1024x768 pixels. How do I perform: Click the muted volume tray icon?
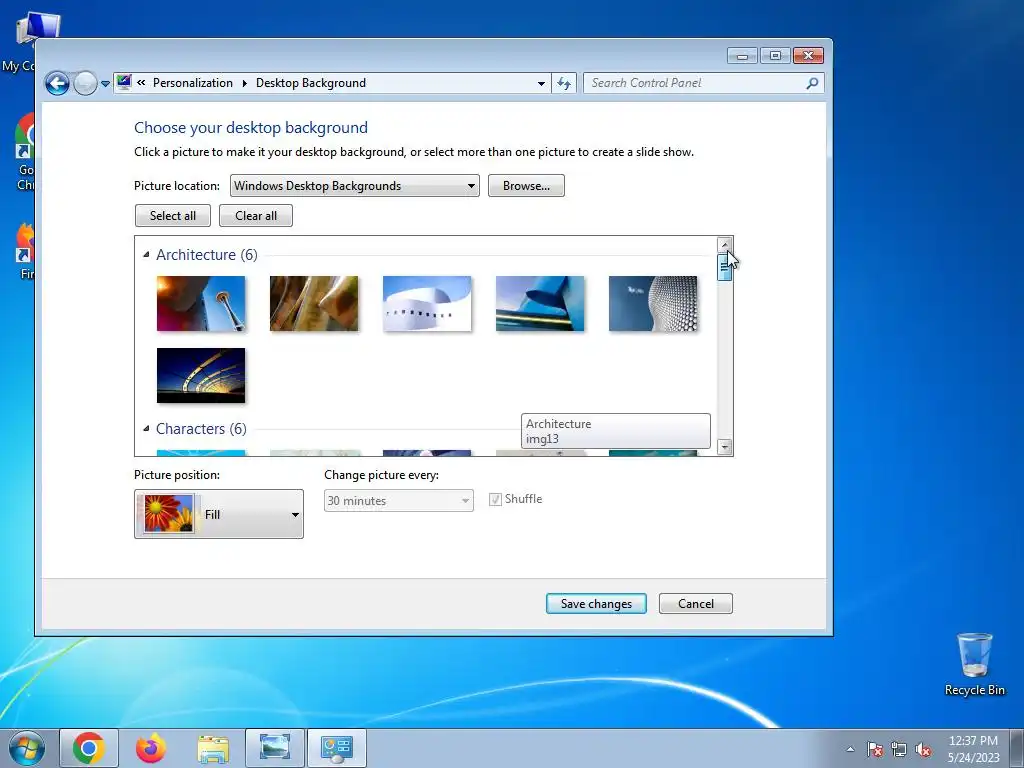(x=923, y=749)
